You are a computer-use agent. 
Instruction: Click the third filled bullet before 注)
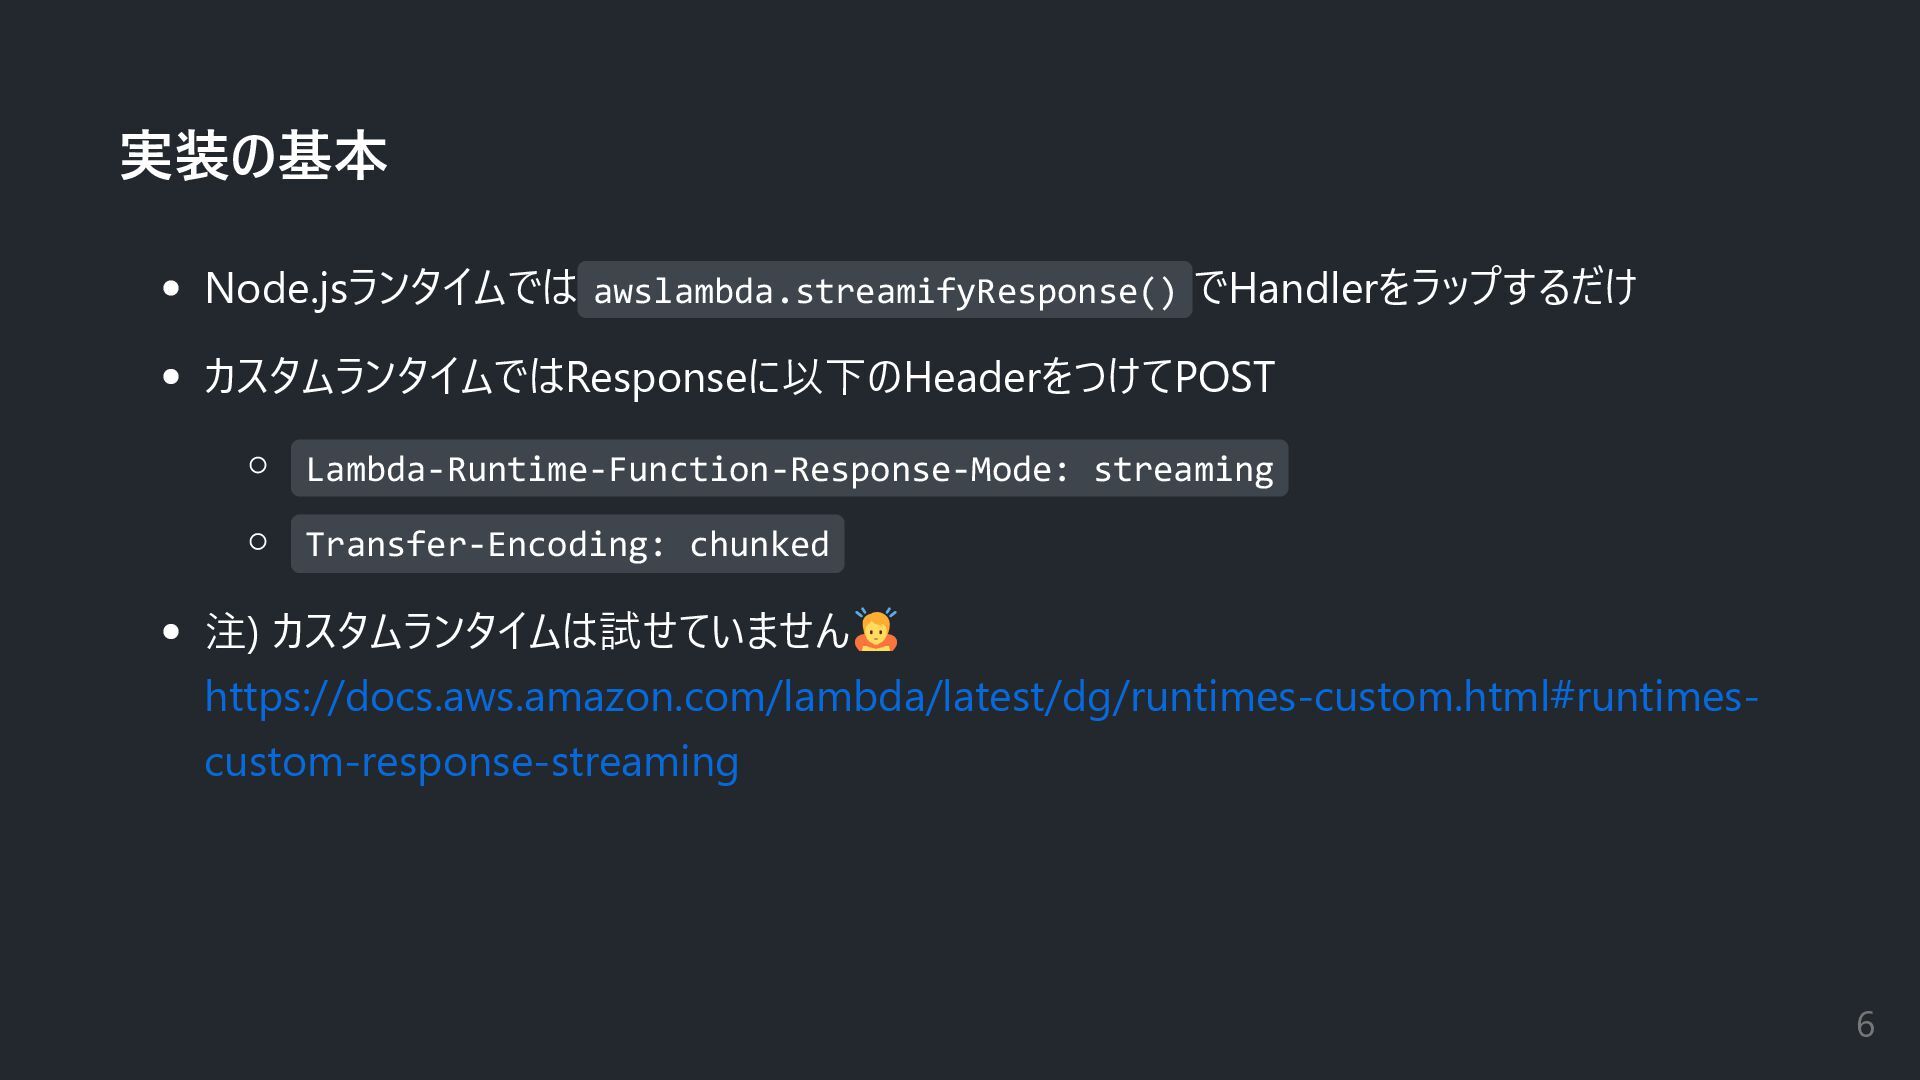pyautogui.click(x=171, y=632)
